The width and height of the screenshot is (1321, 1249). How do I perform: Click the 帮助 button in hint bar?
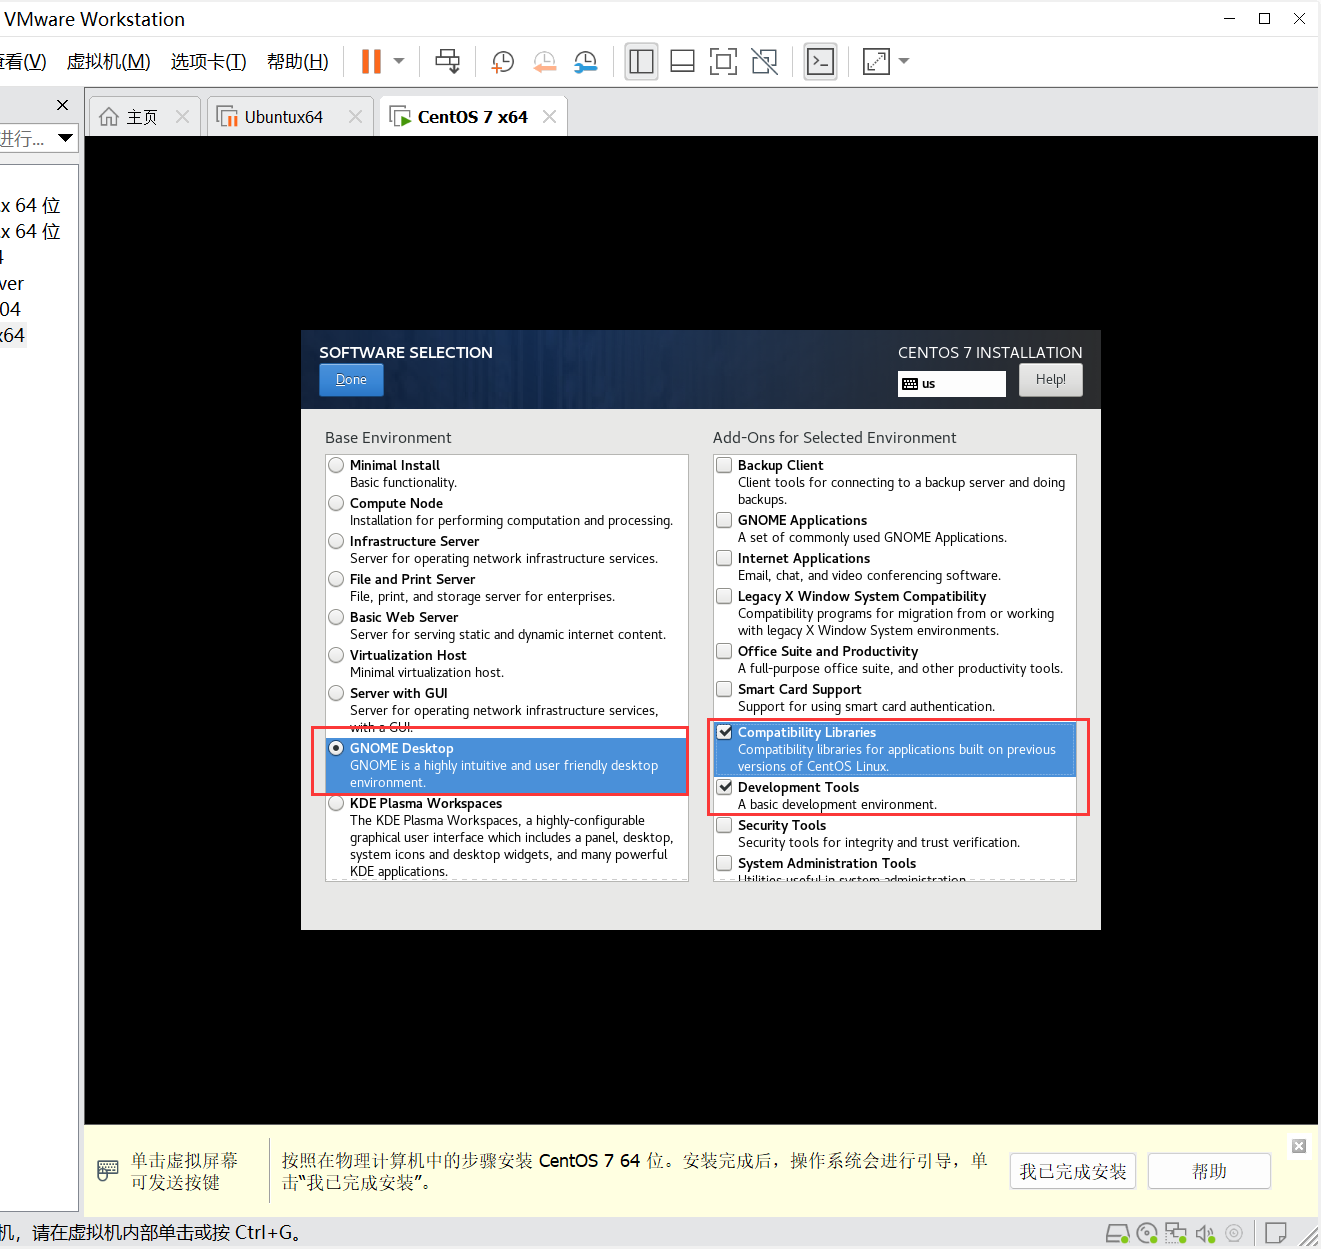click(x=1209, y=1171)
